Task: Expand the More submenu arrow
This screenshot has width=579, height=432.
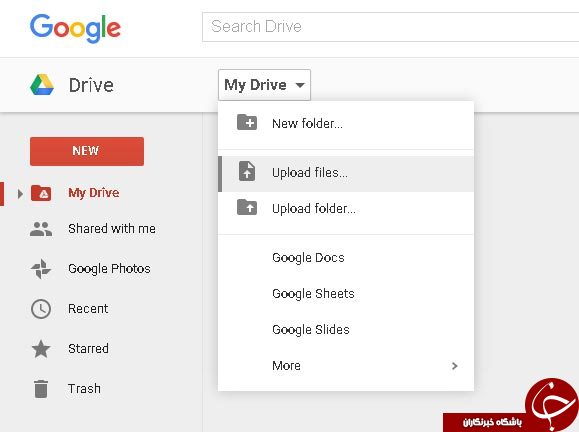Action: (x=455, y=366)
